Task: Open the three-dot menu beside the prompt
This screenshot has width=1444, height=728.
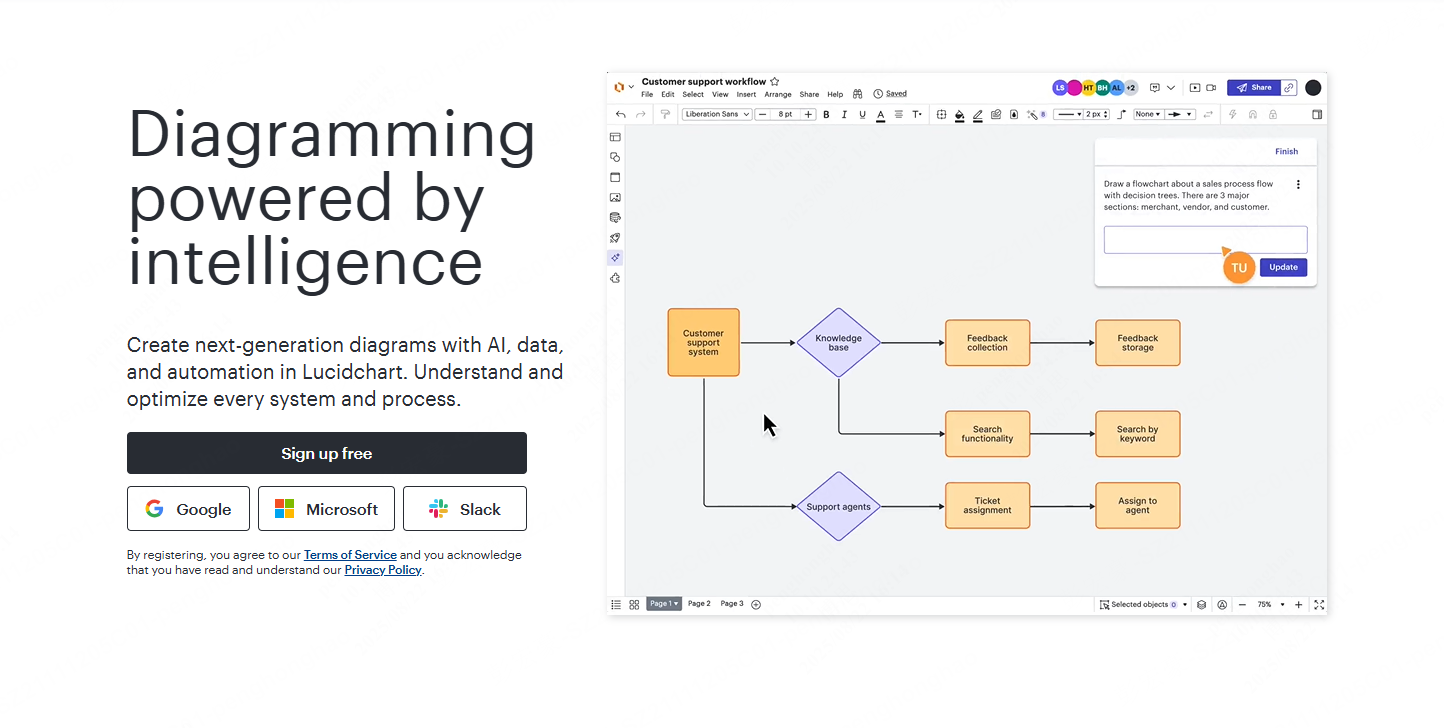Action: point(1298,185)
